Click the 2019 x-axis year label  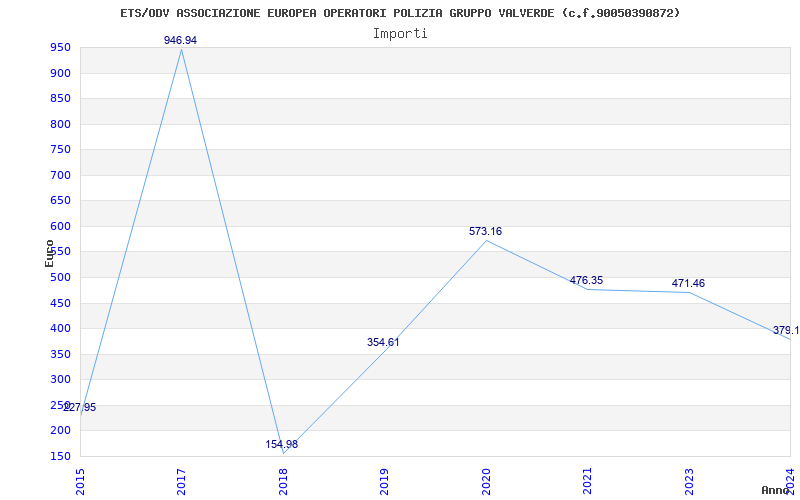tap(385, 482)
